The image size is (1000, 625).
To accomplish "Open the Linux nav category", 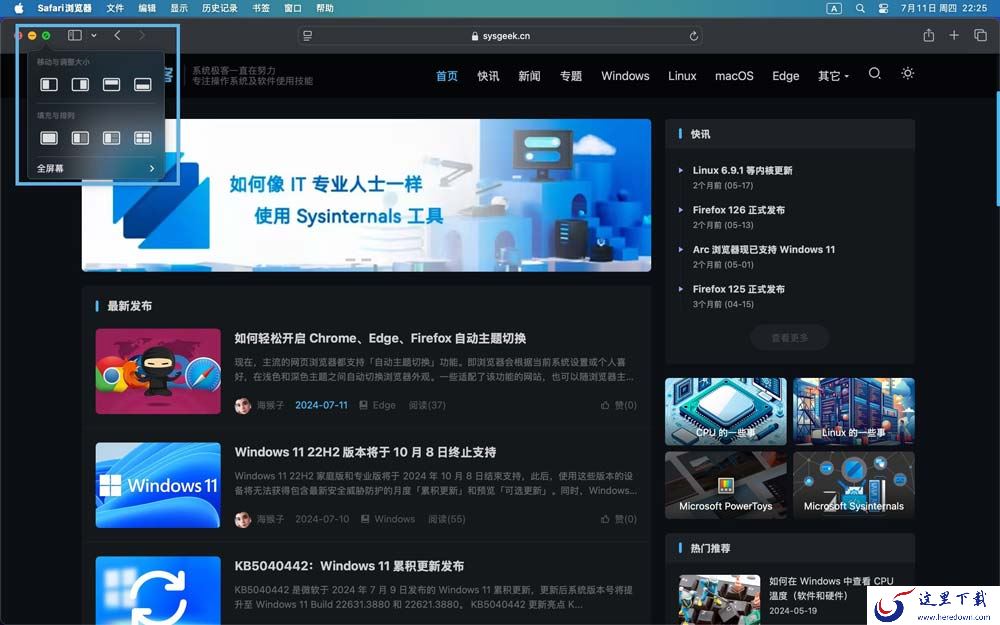I will click(x=682, y=76).
